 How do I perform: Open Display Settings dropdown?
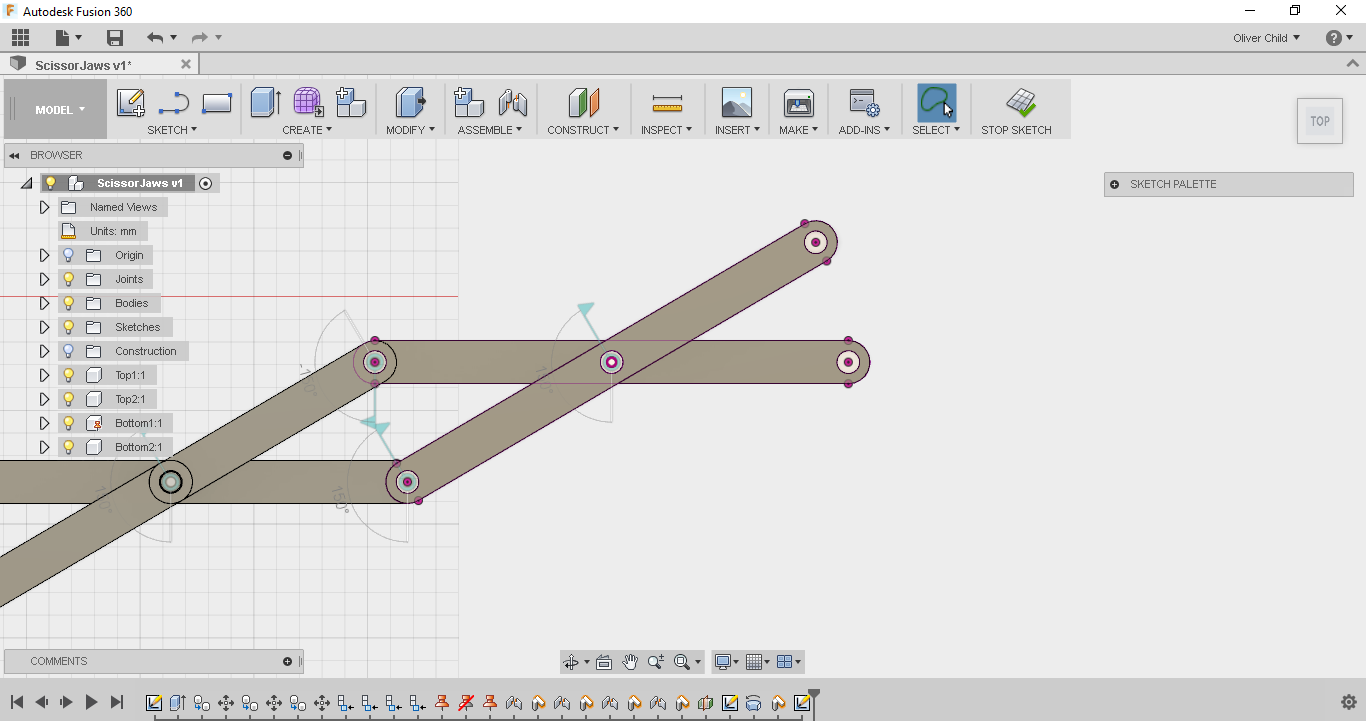click(x=726, y=662)
